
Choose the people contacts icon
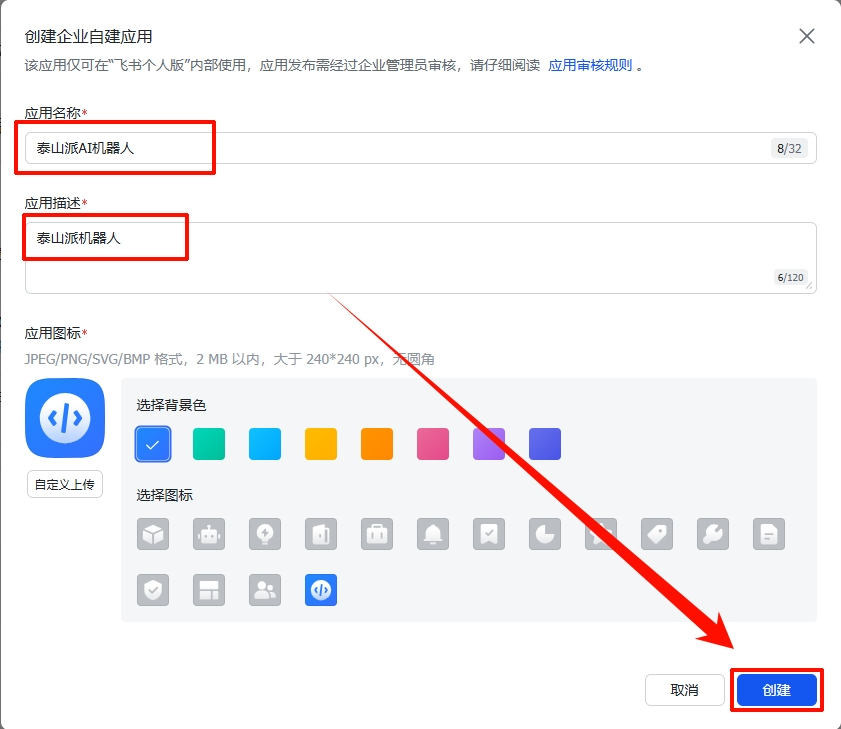[x=265, y=590]
